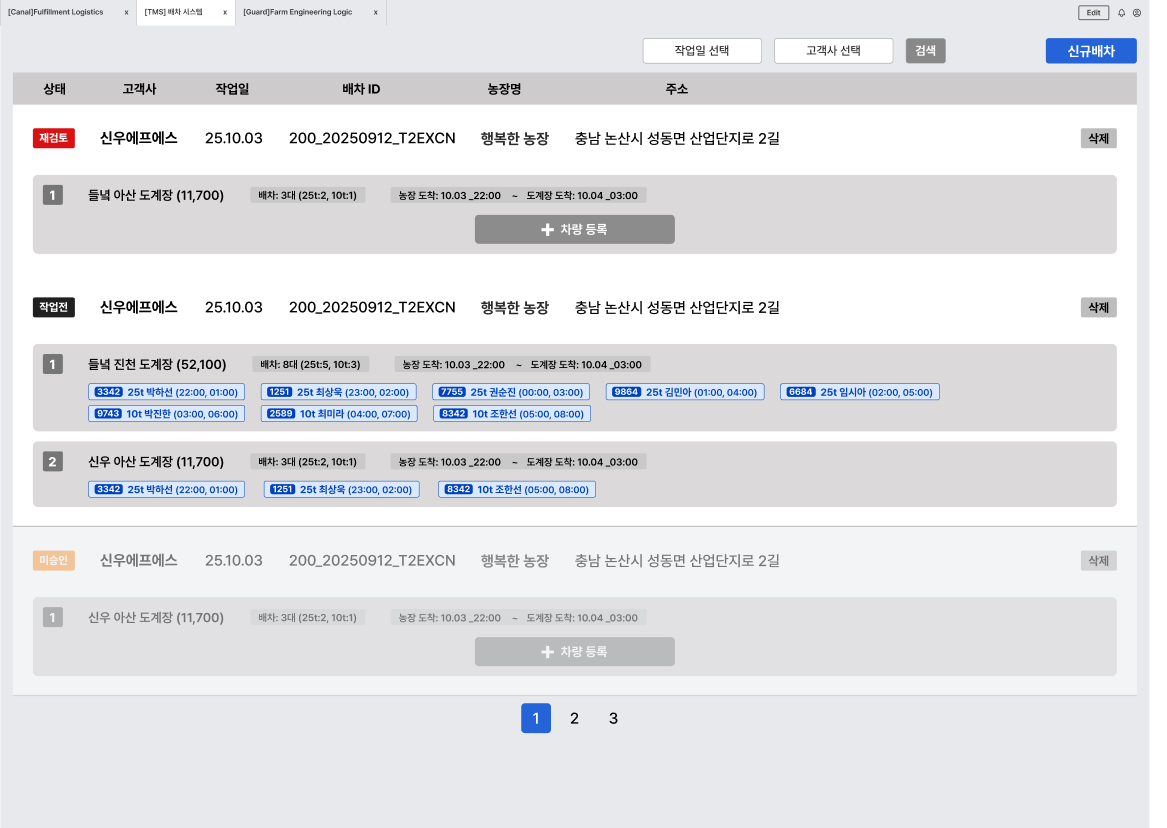Select vehicle 6684 25t 임시아
This screenshot has height=828, width=1167.
click(x=860, y=392)
